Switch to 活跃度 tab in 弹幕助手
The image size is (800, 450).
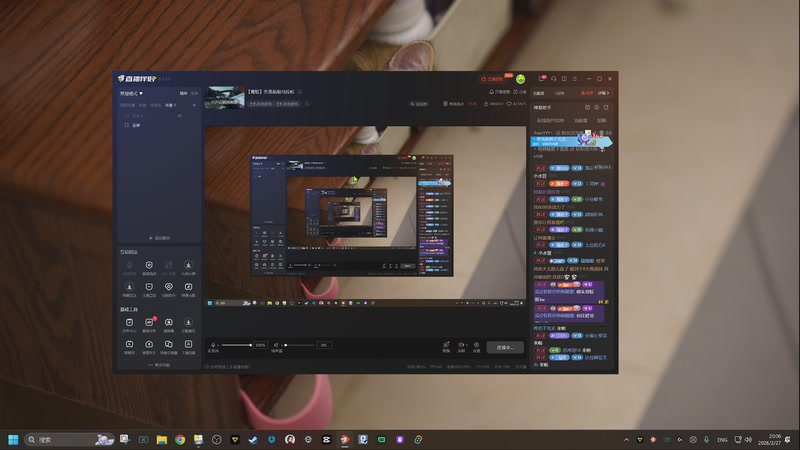coord(581,120)
